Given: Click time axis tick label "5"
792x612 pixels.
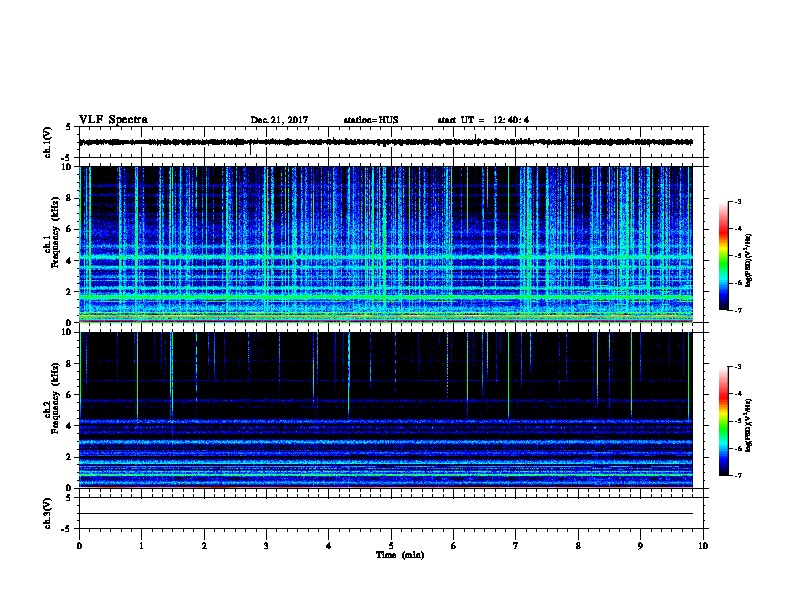Looking at the screenshot, I should point(391,546).
